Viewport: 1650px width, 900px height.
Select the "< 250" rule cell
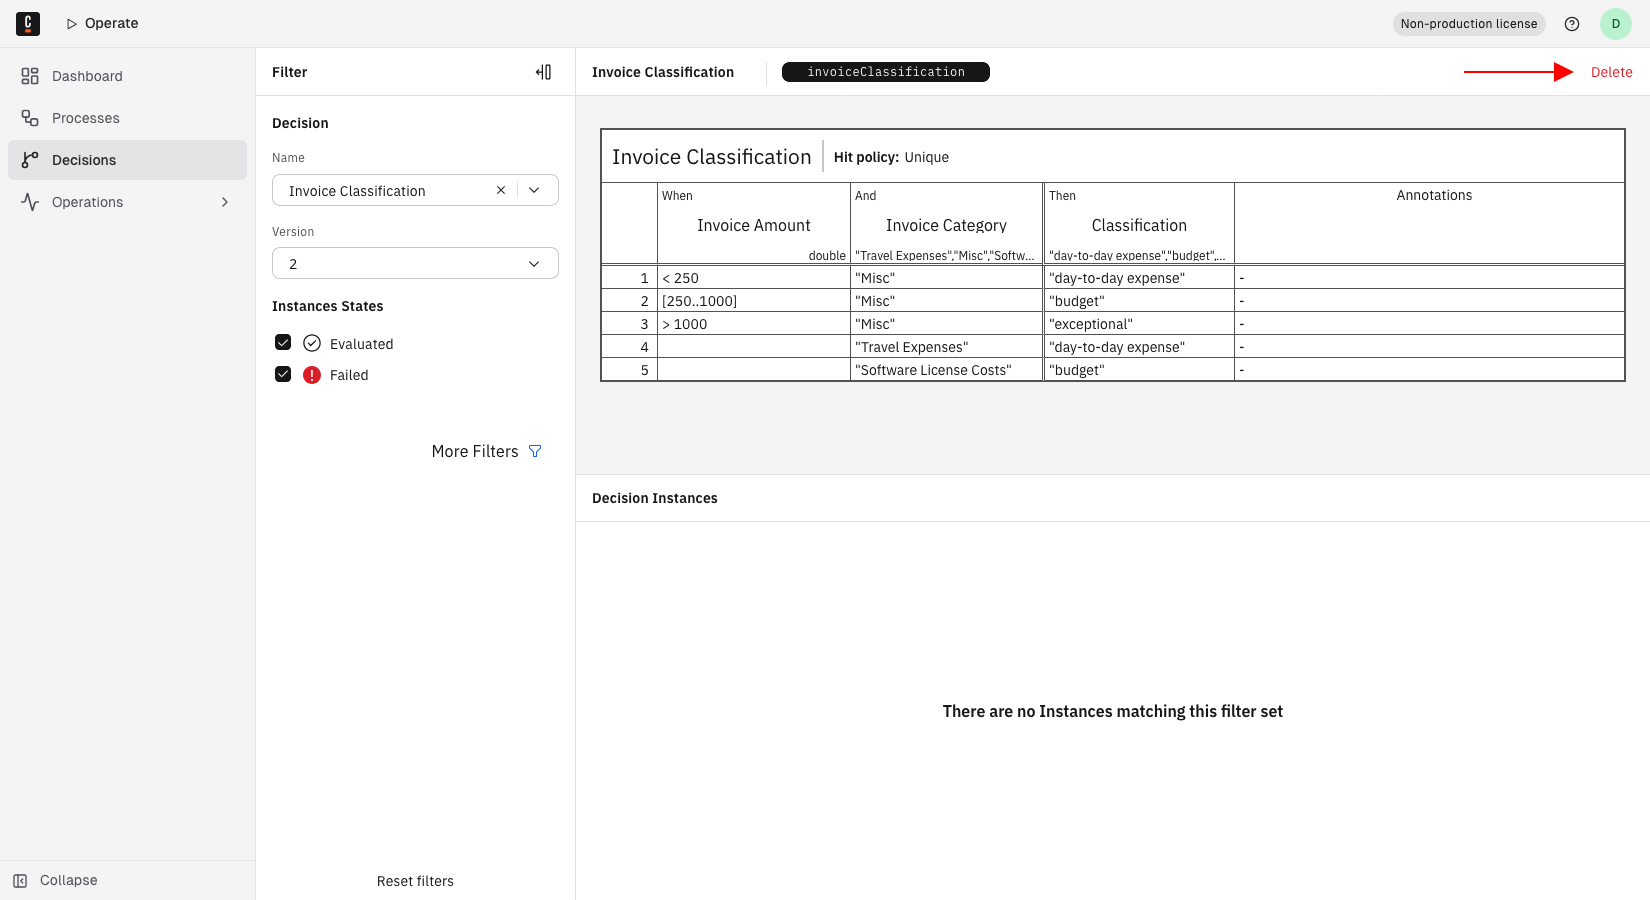coord(754,278)
